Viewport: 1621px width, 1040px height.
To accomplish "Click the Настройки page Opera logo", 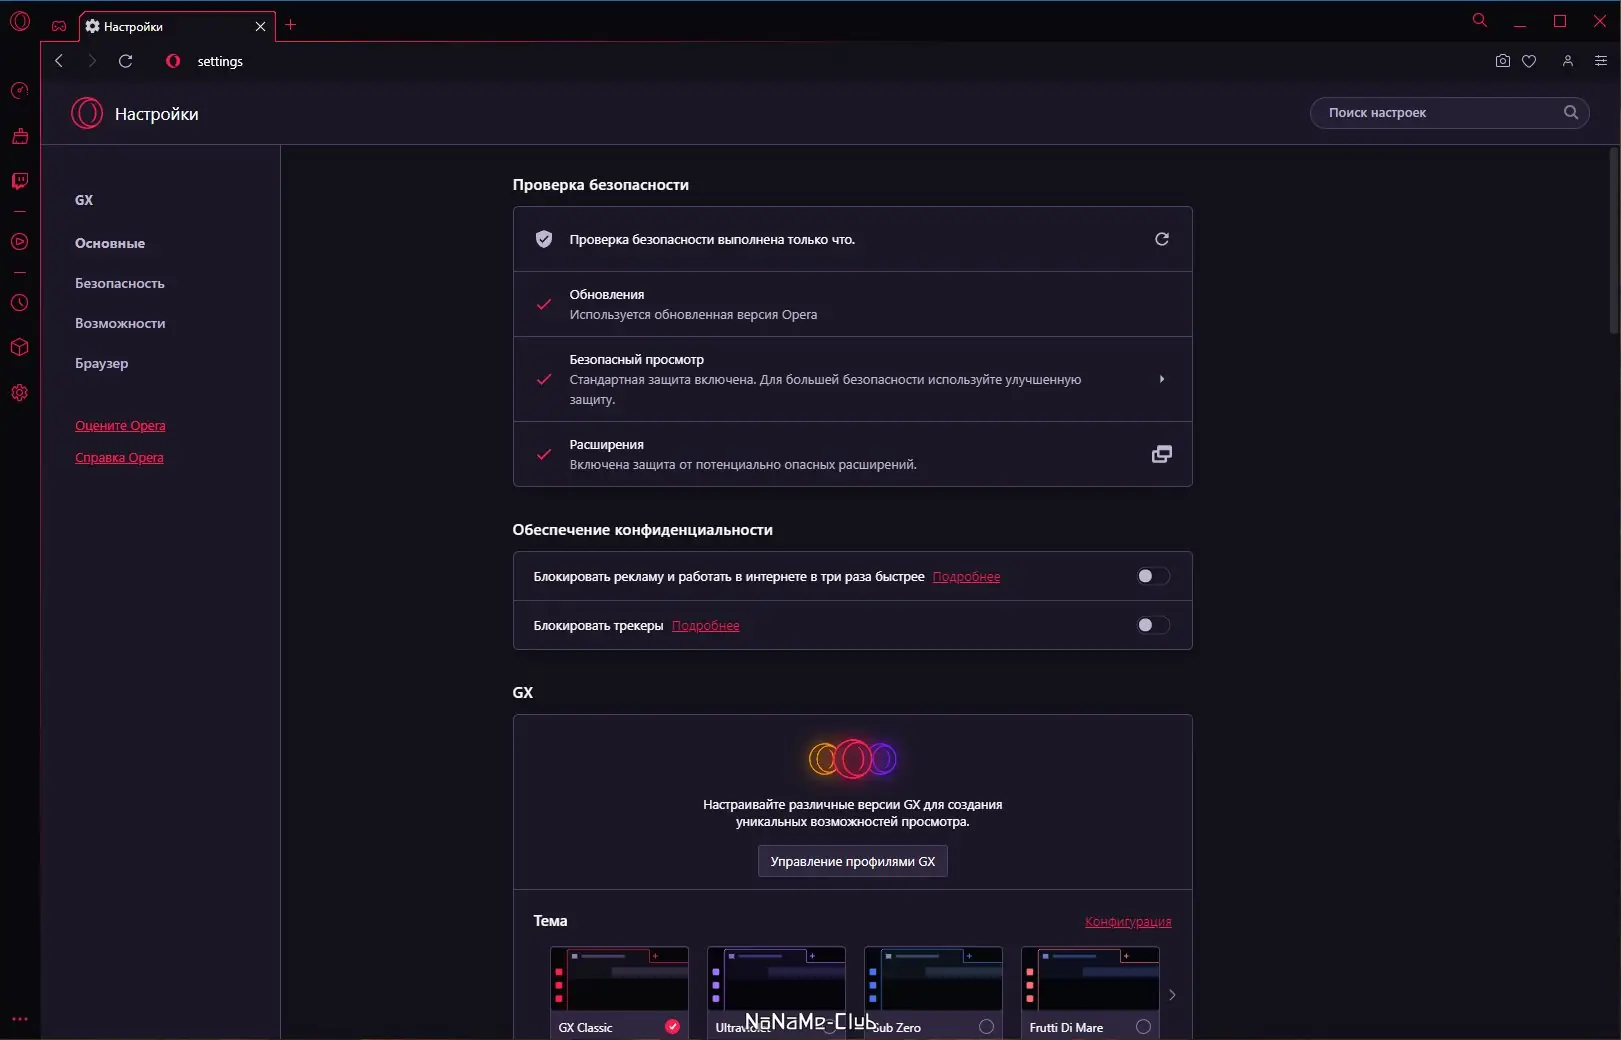I will click(x=87, y=113).
